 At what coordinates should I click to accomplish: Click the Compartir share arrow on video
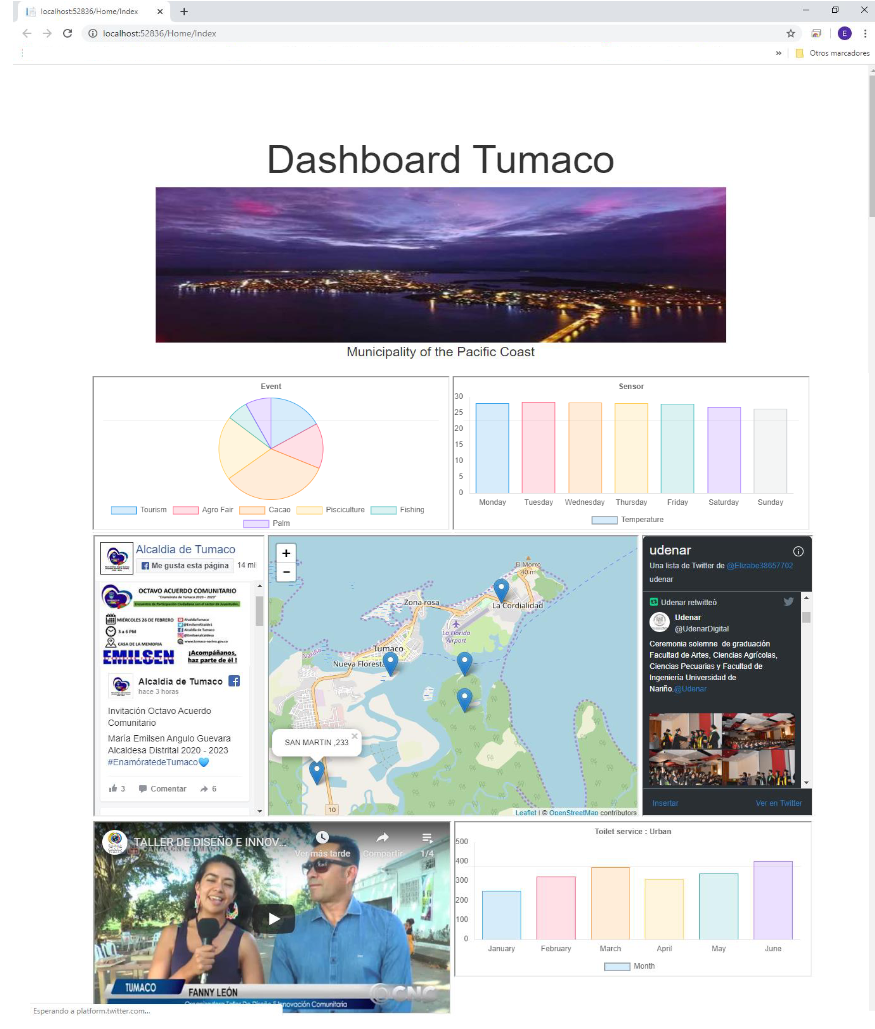coord(383,837)
